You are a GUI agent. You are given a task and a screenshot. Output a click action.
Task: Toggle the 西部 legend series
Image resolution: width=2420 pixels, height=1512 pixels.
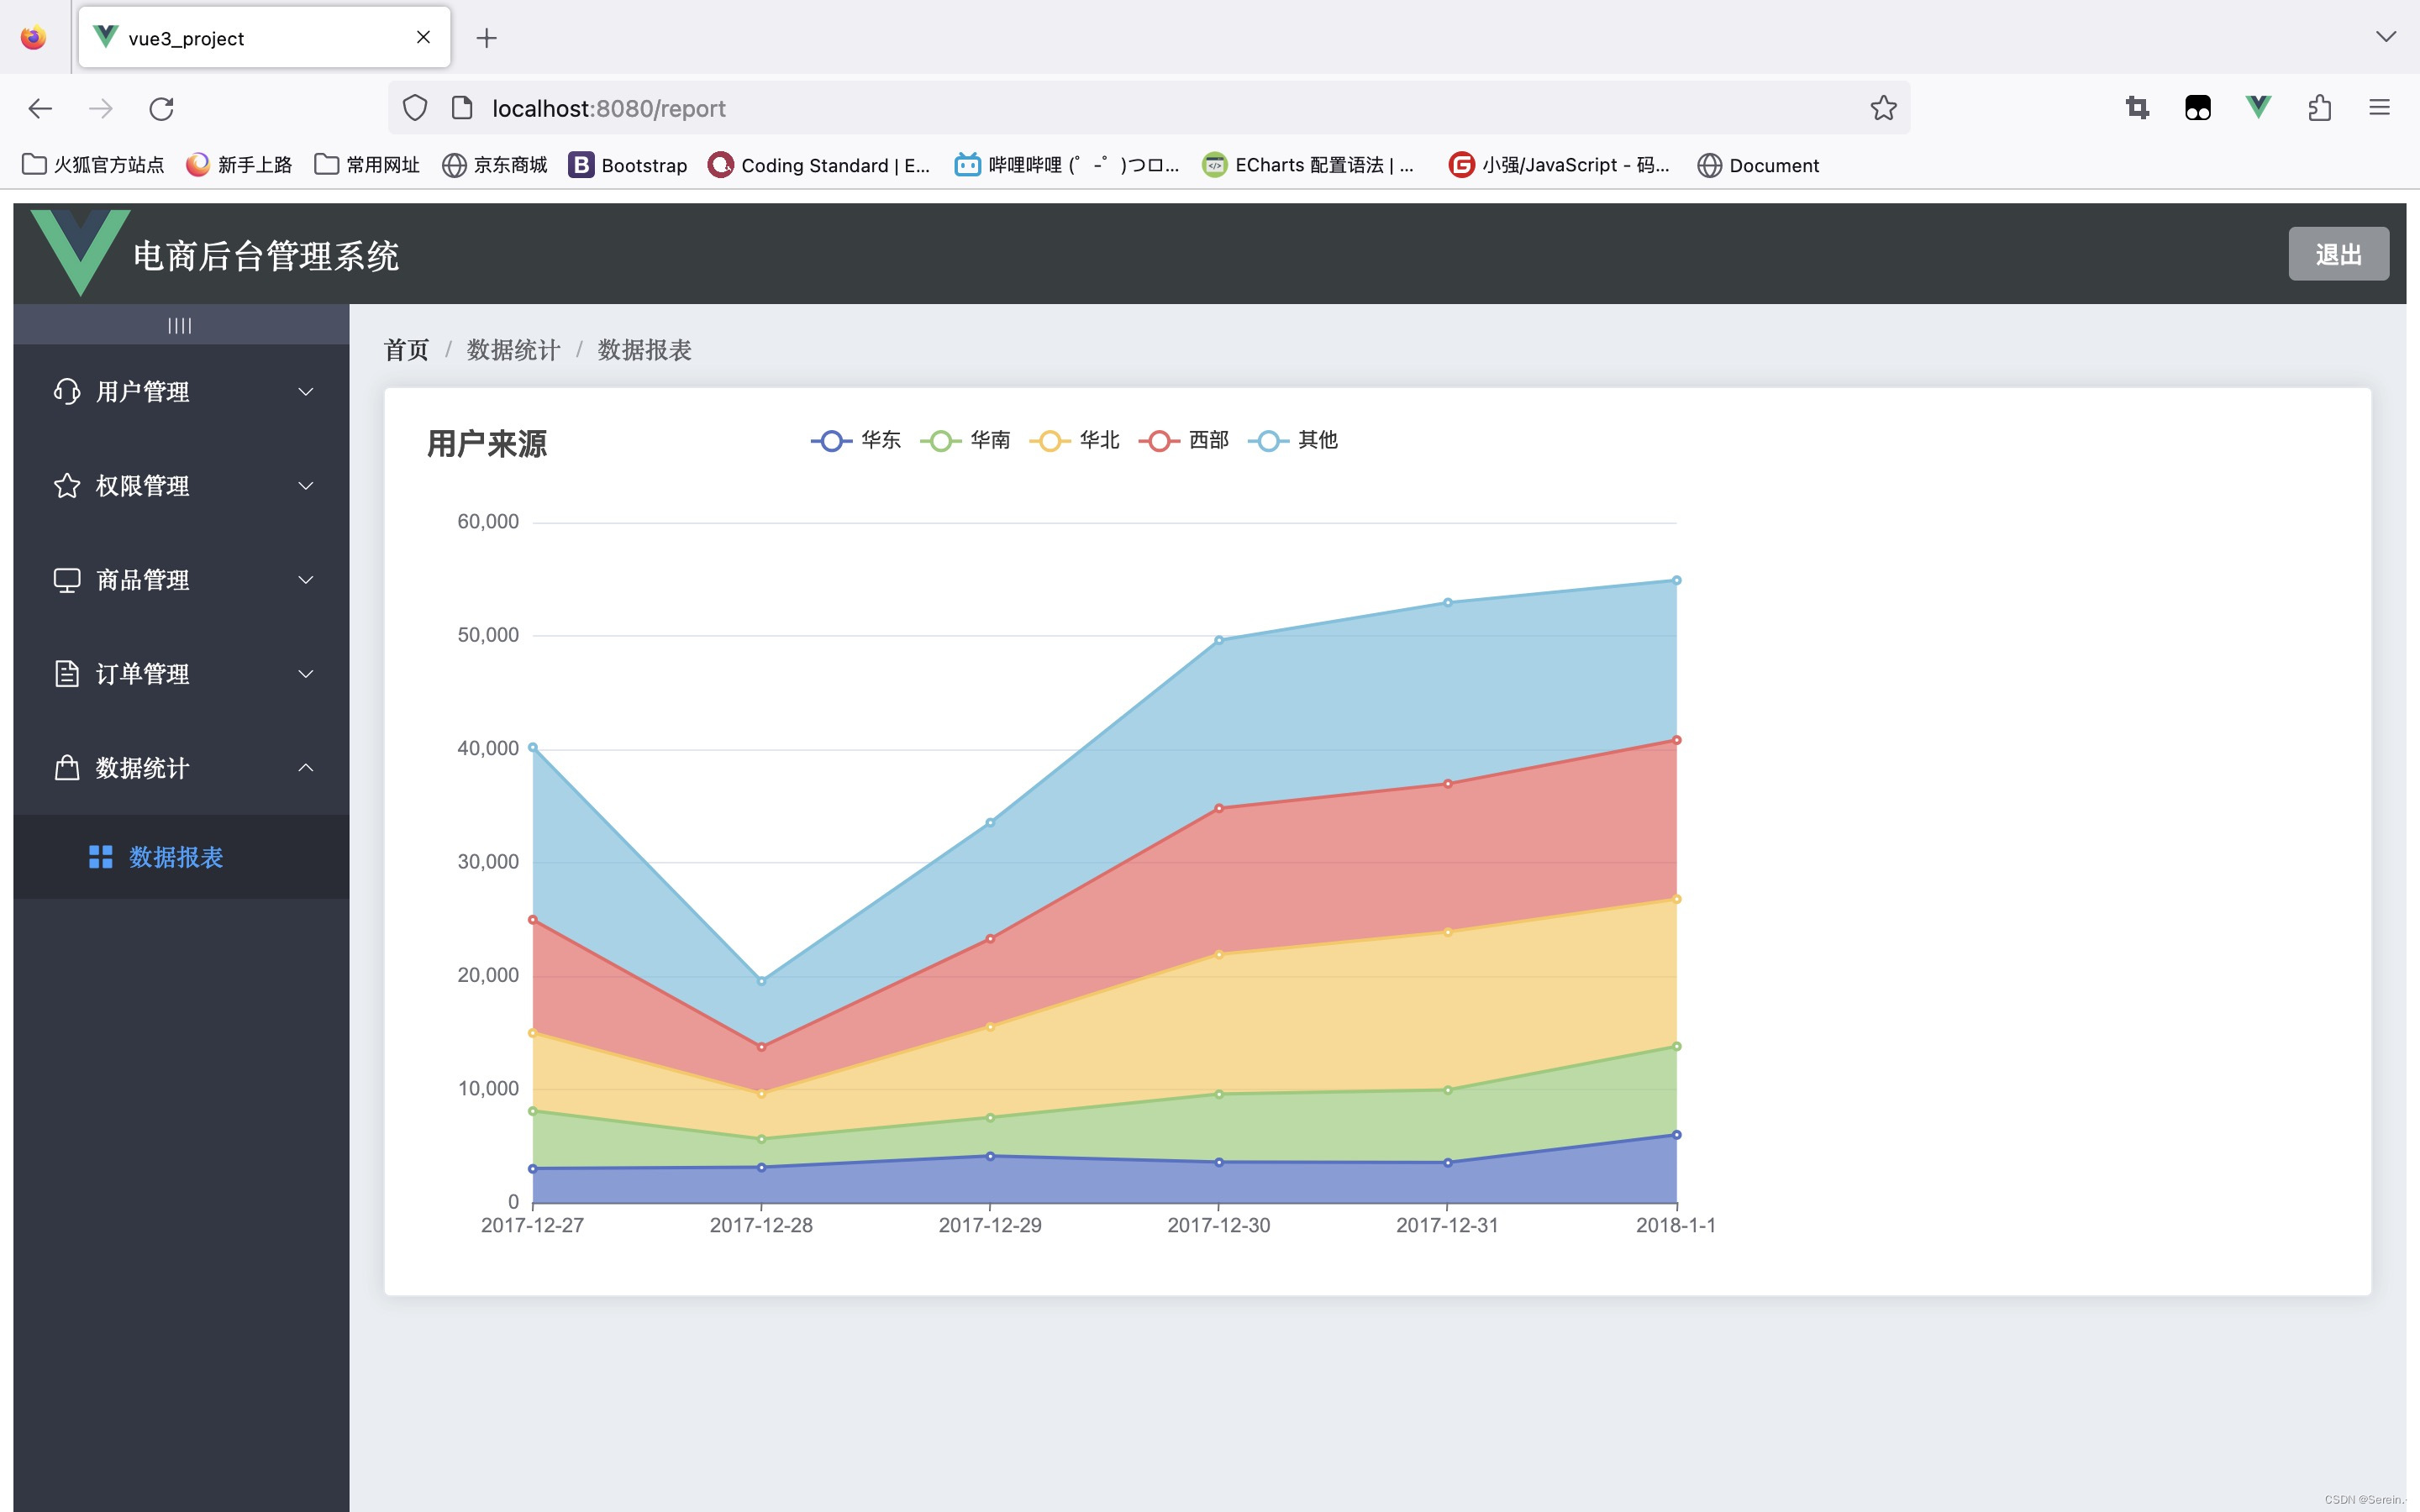click(1184, 440)
